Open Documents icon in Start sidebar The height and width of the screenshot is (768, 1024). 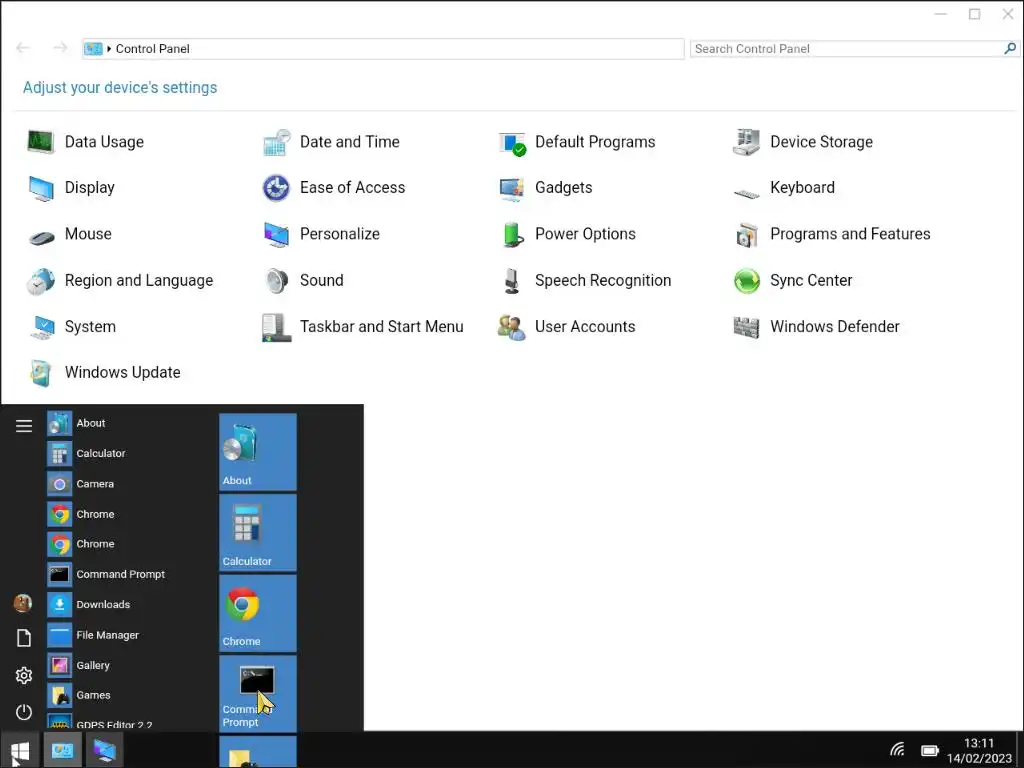[24, 638]
